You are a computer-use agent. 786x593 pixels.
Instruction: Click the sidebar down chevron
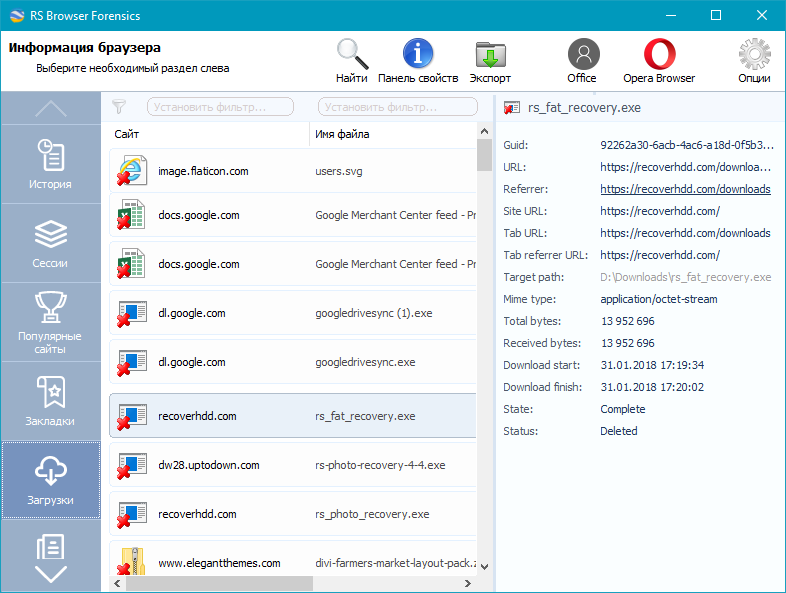click(51, 574)
